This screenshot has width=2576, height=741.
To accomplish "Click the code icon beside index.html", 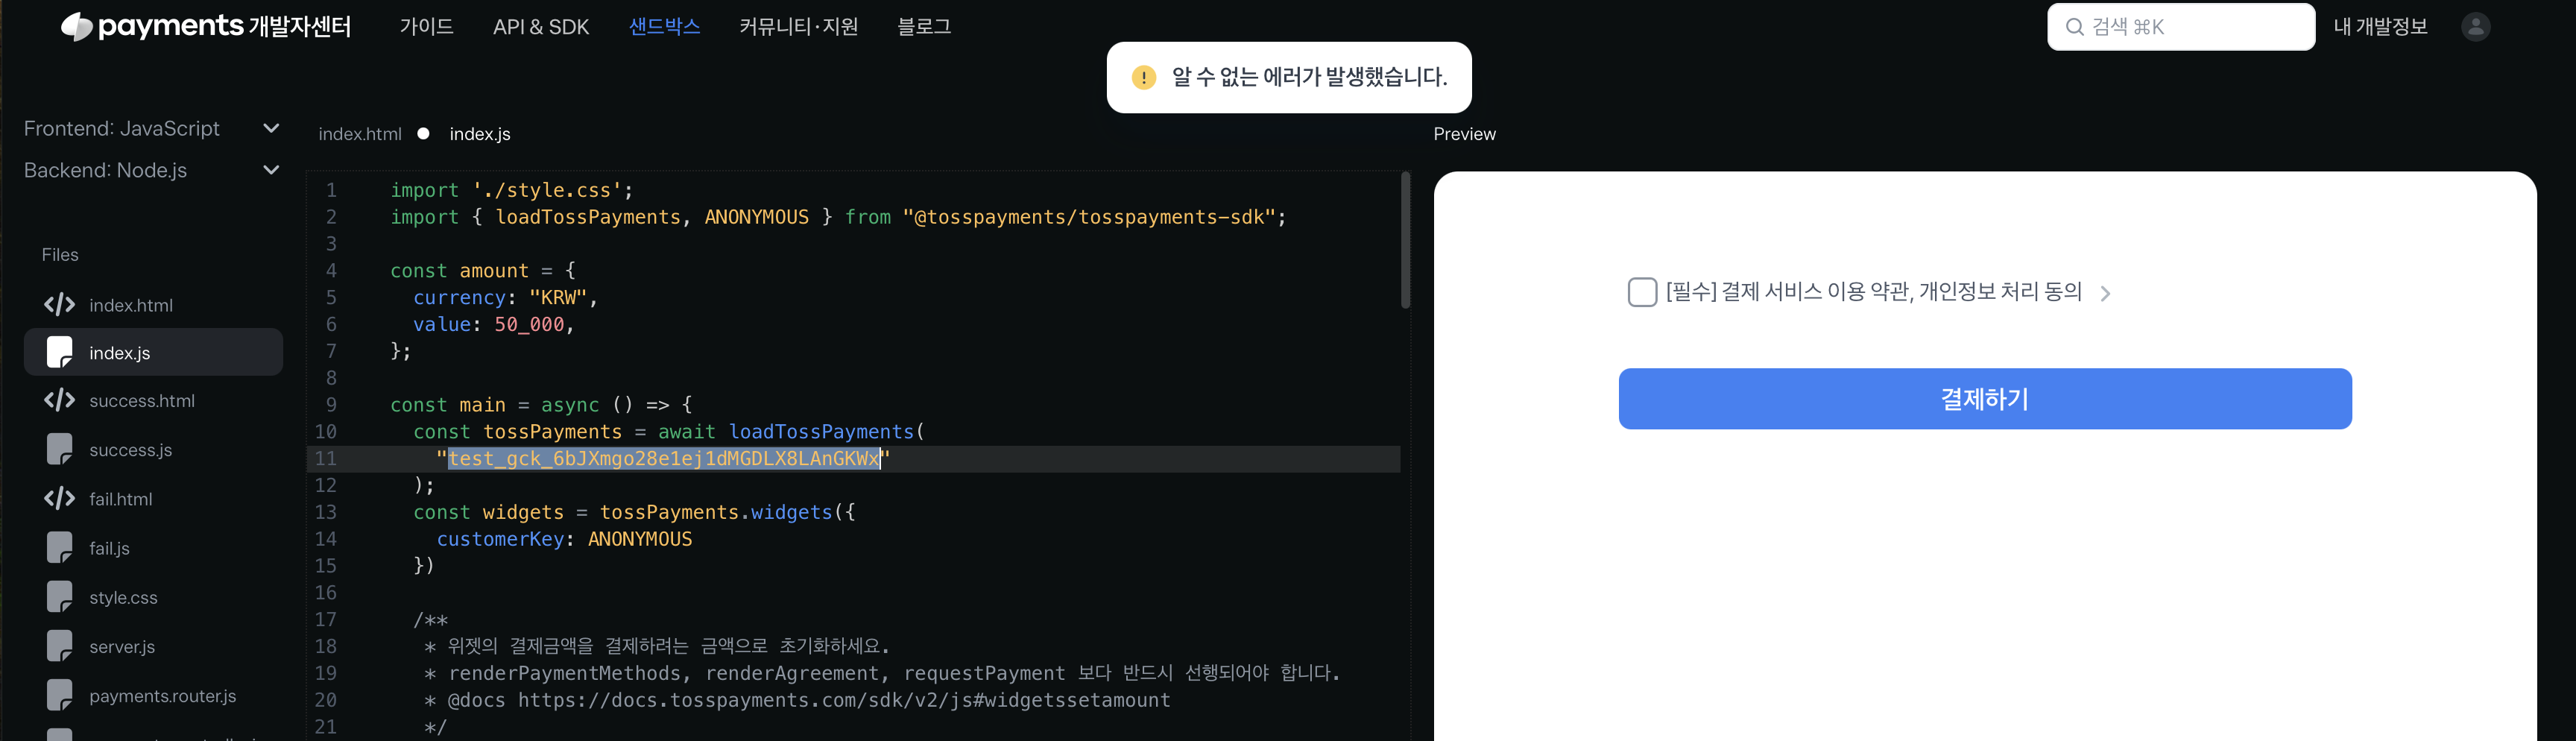I will pyautogui.click(x=60, y=304).
